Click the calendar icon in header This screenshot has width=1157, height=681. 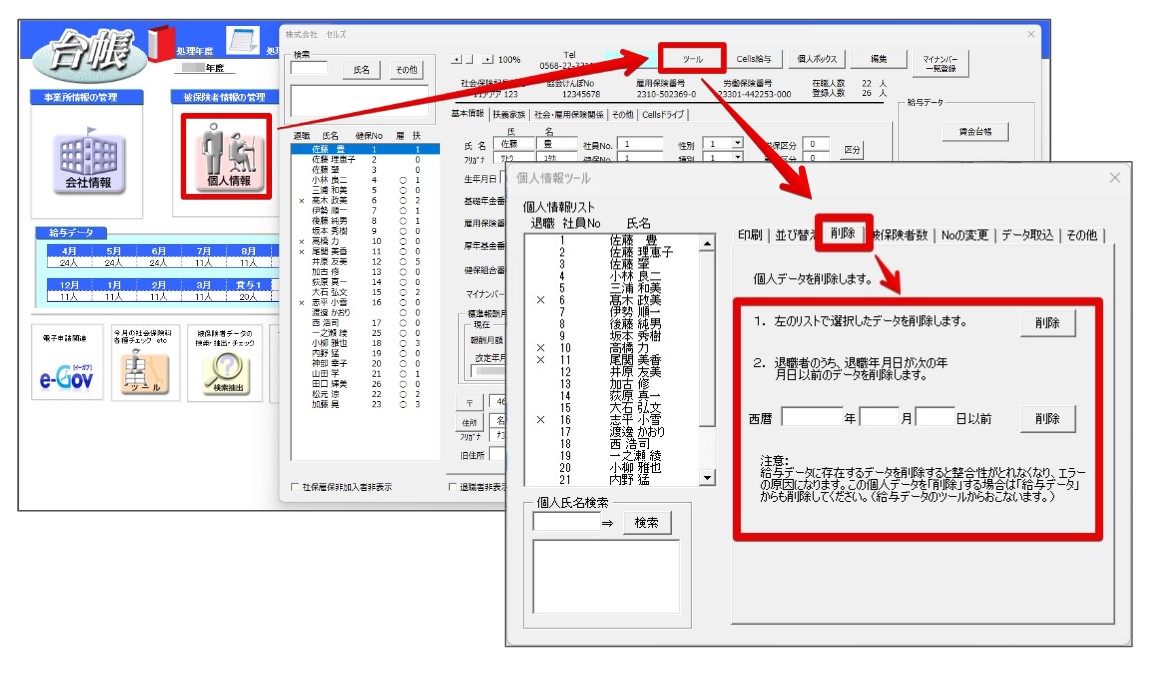click(x=244, y=40)
